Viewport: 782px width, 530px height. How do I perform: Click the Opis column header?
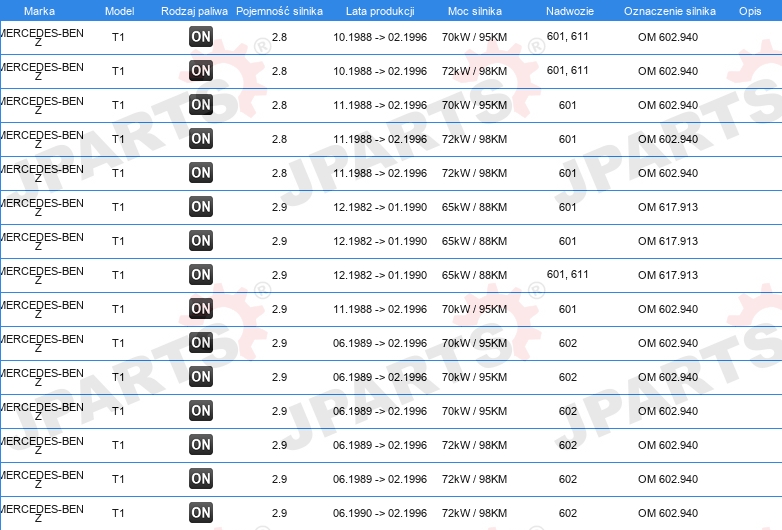pyautogui.click(x=750, y=11)
